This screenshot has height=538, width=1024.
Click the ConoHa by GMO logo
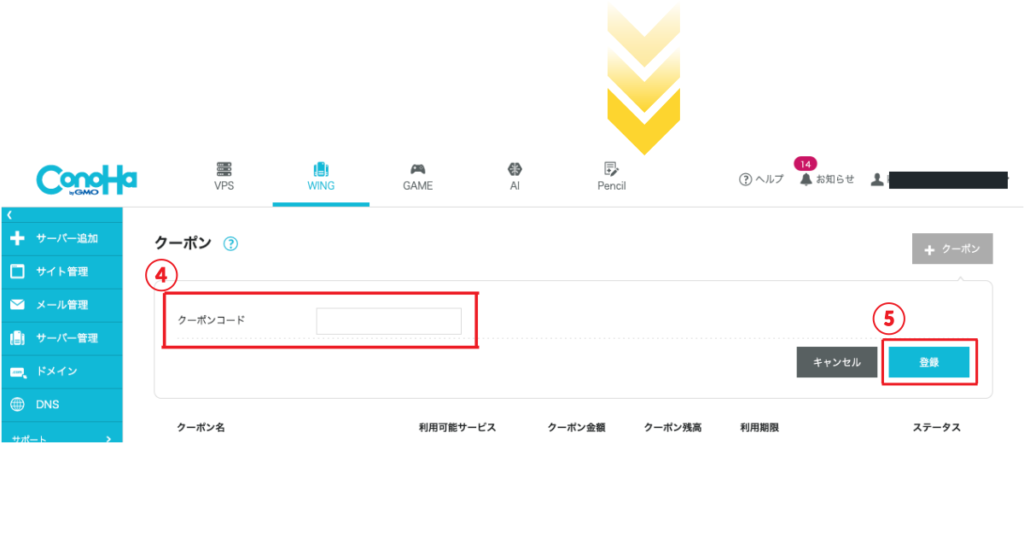coord(86,180)
